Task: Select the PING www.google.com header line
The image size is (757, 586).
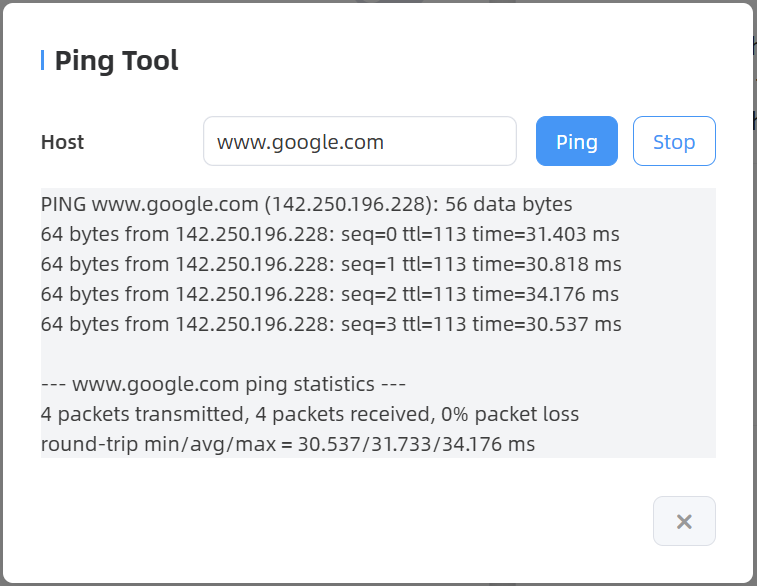Action: coord(306,204)
